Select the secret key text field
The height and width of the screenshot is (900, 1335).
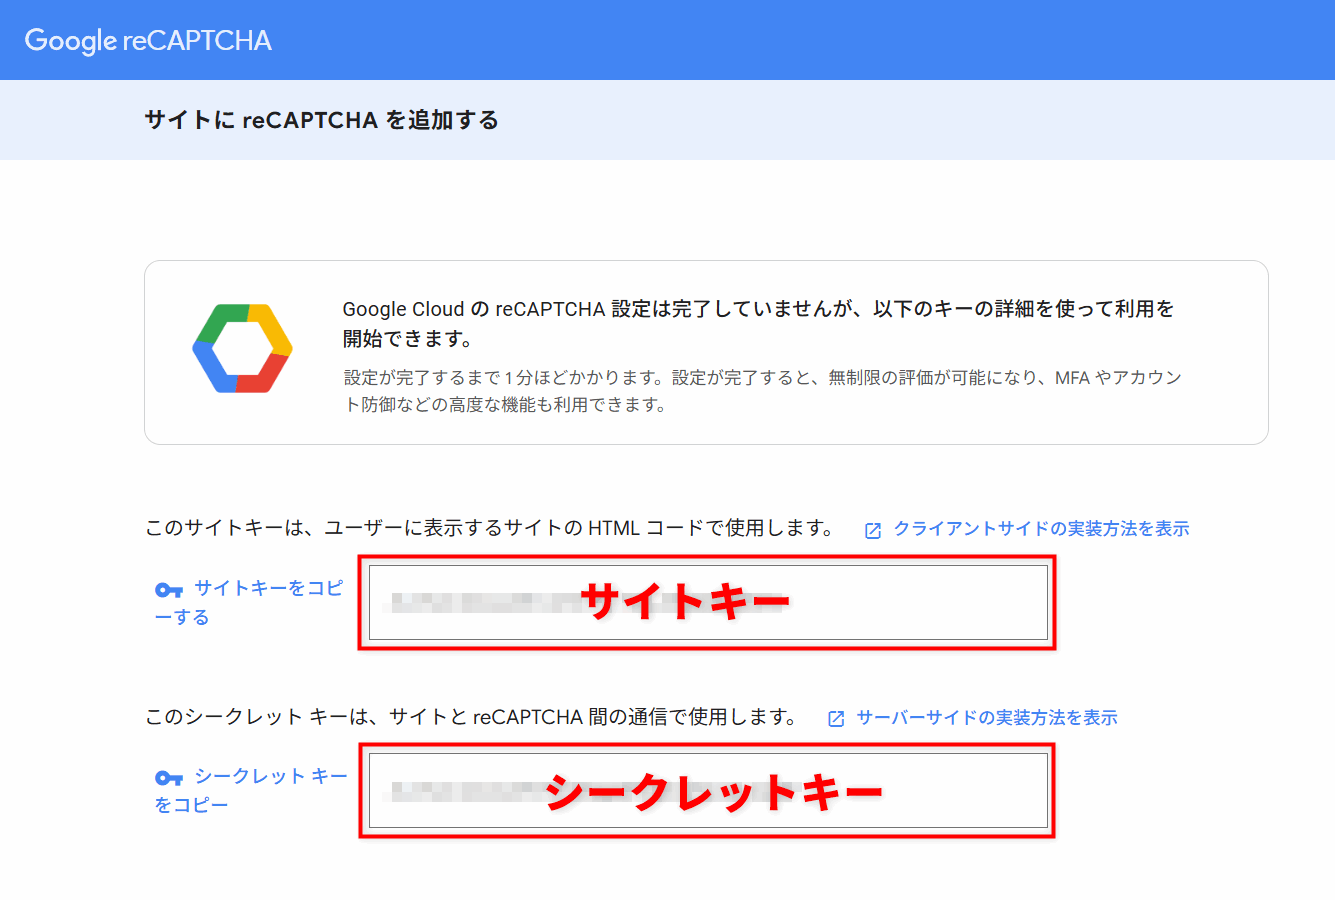pyautogui.click(x=708, y=790)
